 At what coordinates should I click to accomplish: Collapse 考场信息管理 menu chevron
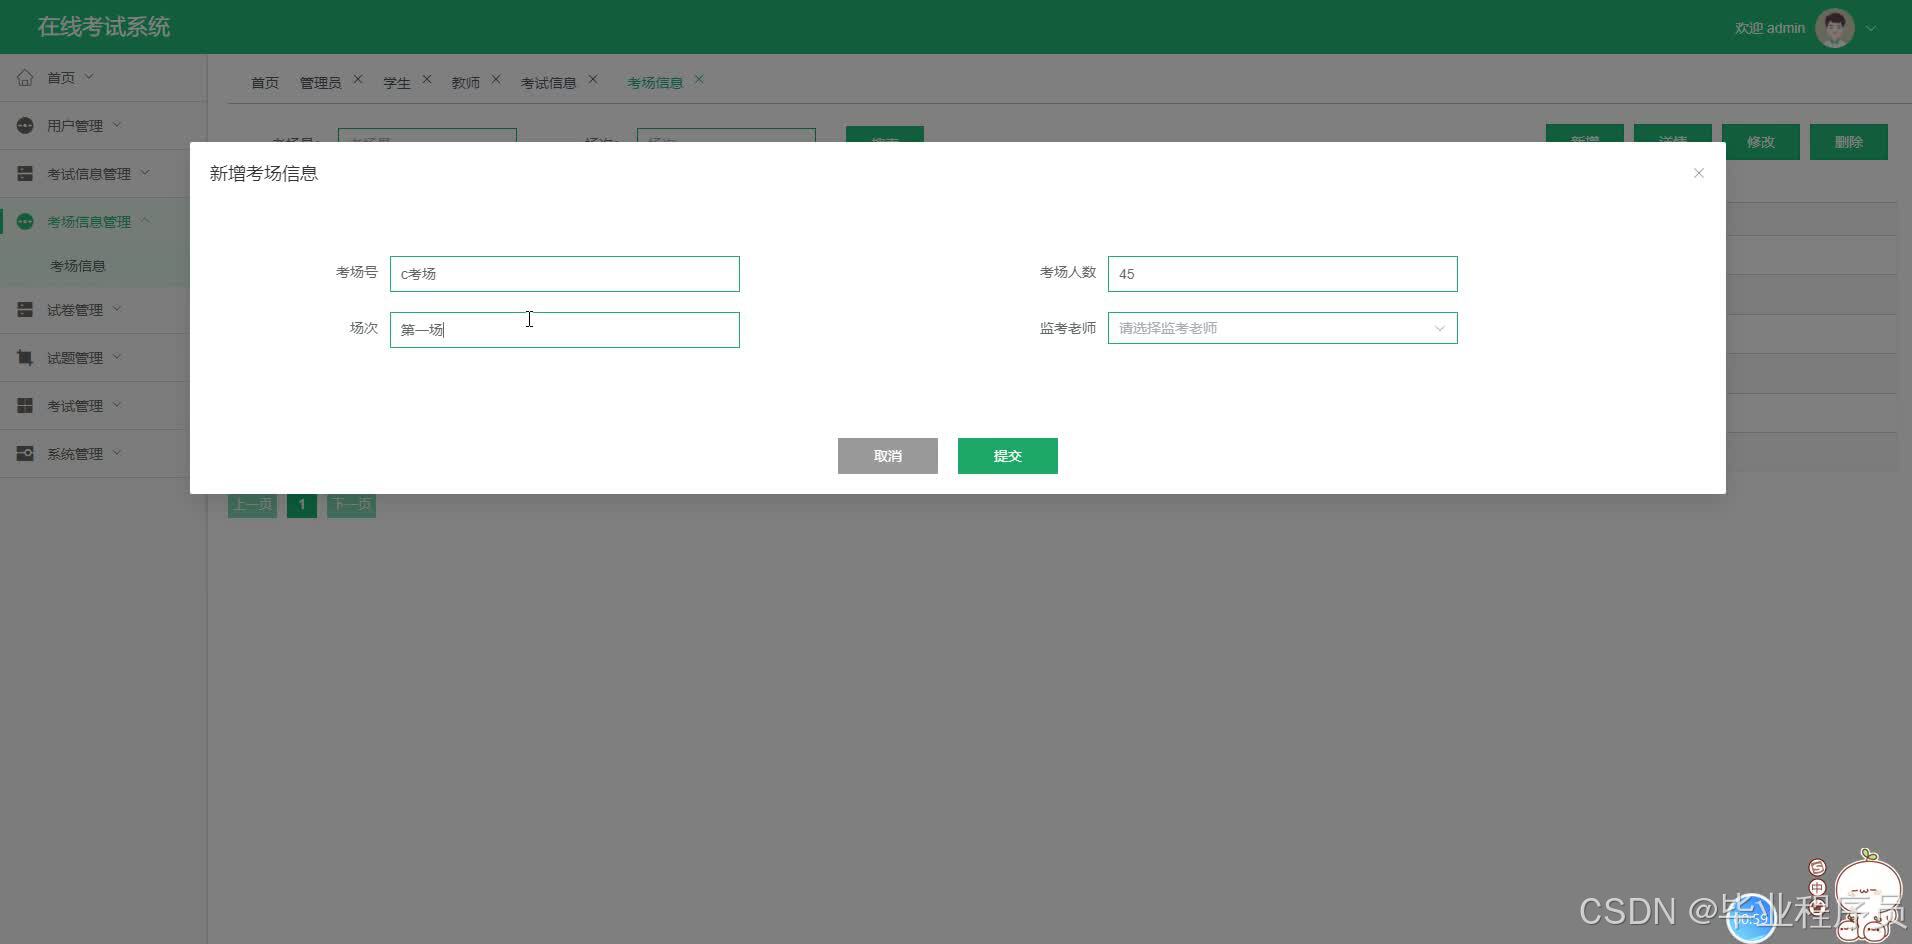(145, 220)
